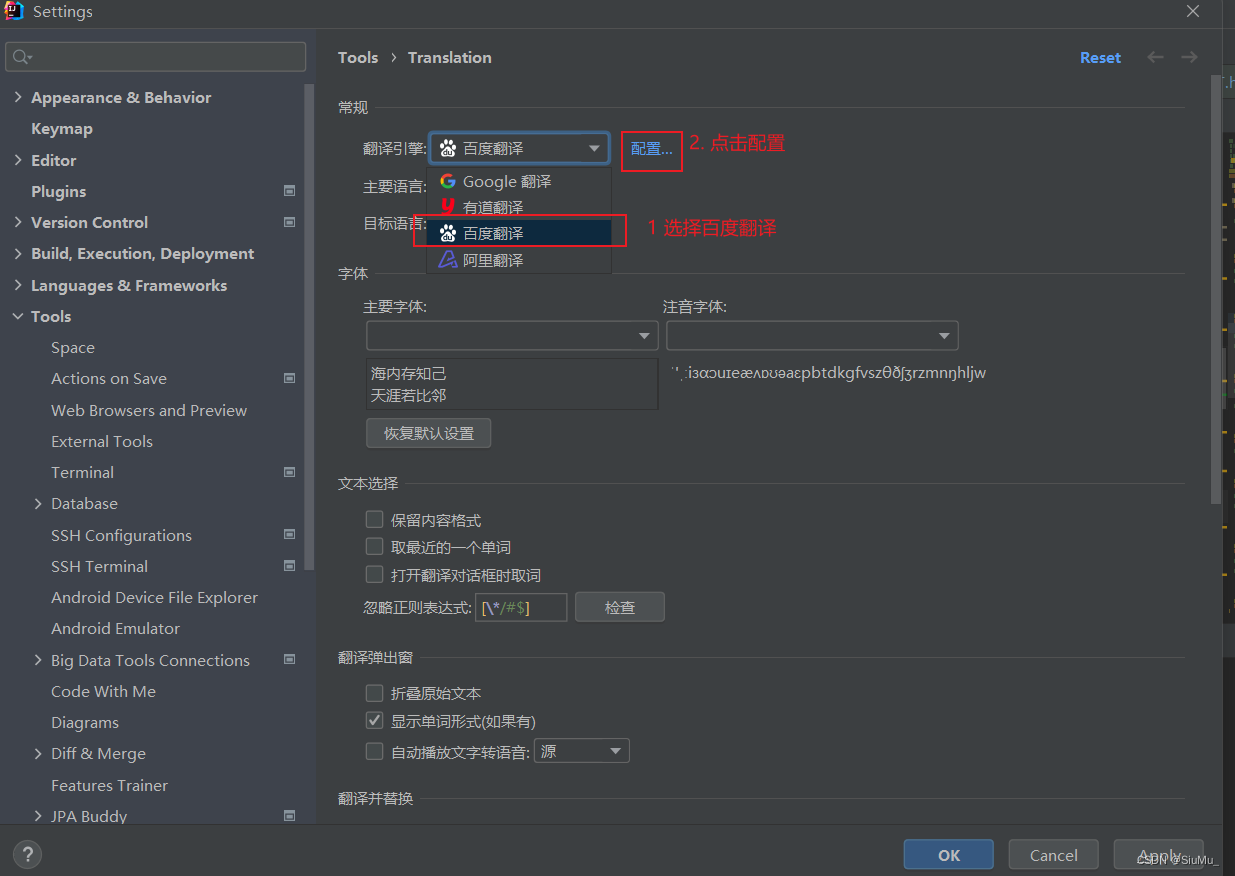
Task: Expand the Database tree node
Action: coord(38,503)
